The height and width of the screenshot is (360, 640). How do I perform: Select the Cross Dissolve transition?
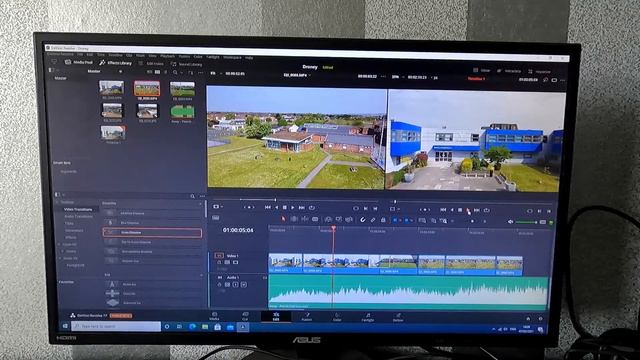click(152, 233)
